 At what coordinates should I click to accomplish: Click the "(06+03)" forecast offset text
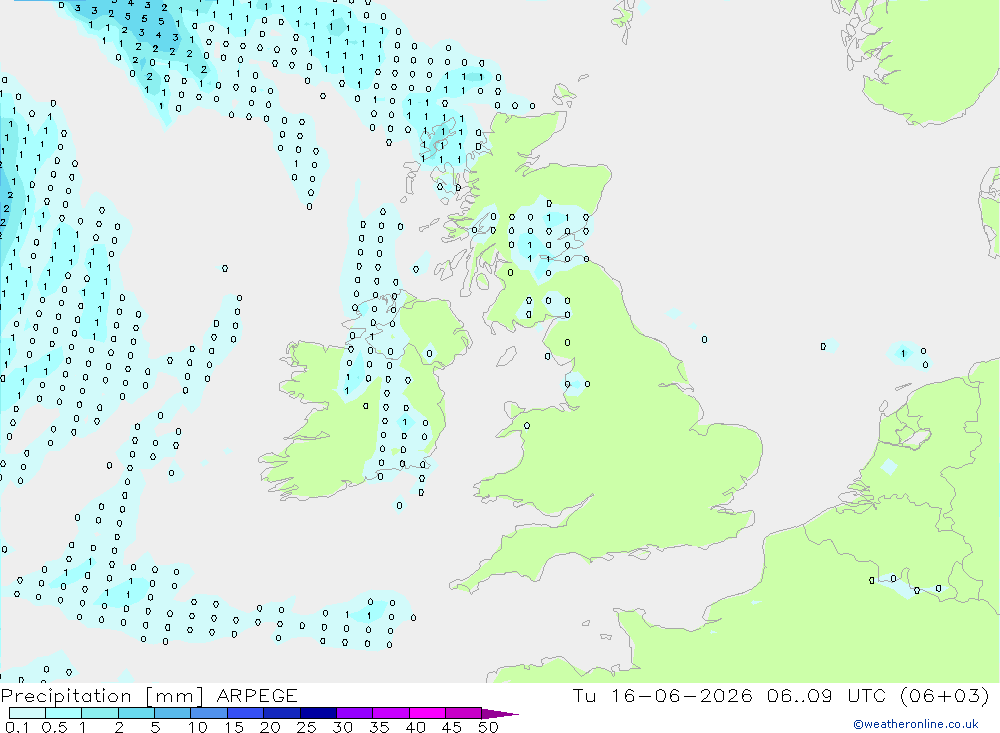[x=945, y=695]
